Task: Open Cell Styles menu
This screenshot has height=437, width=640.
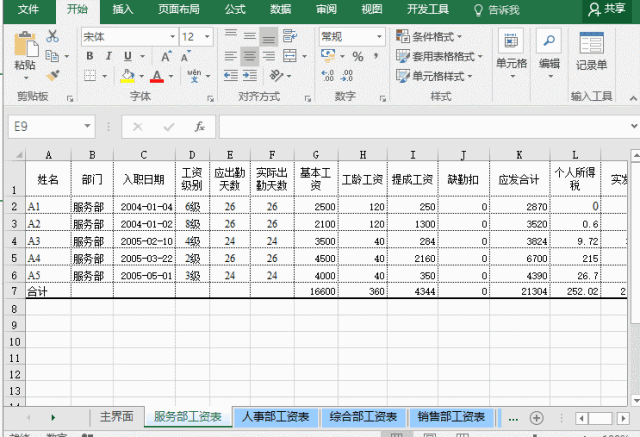Action: [434, 76]
